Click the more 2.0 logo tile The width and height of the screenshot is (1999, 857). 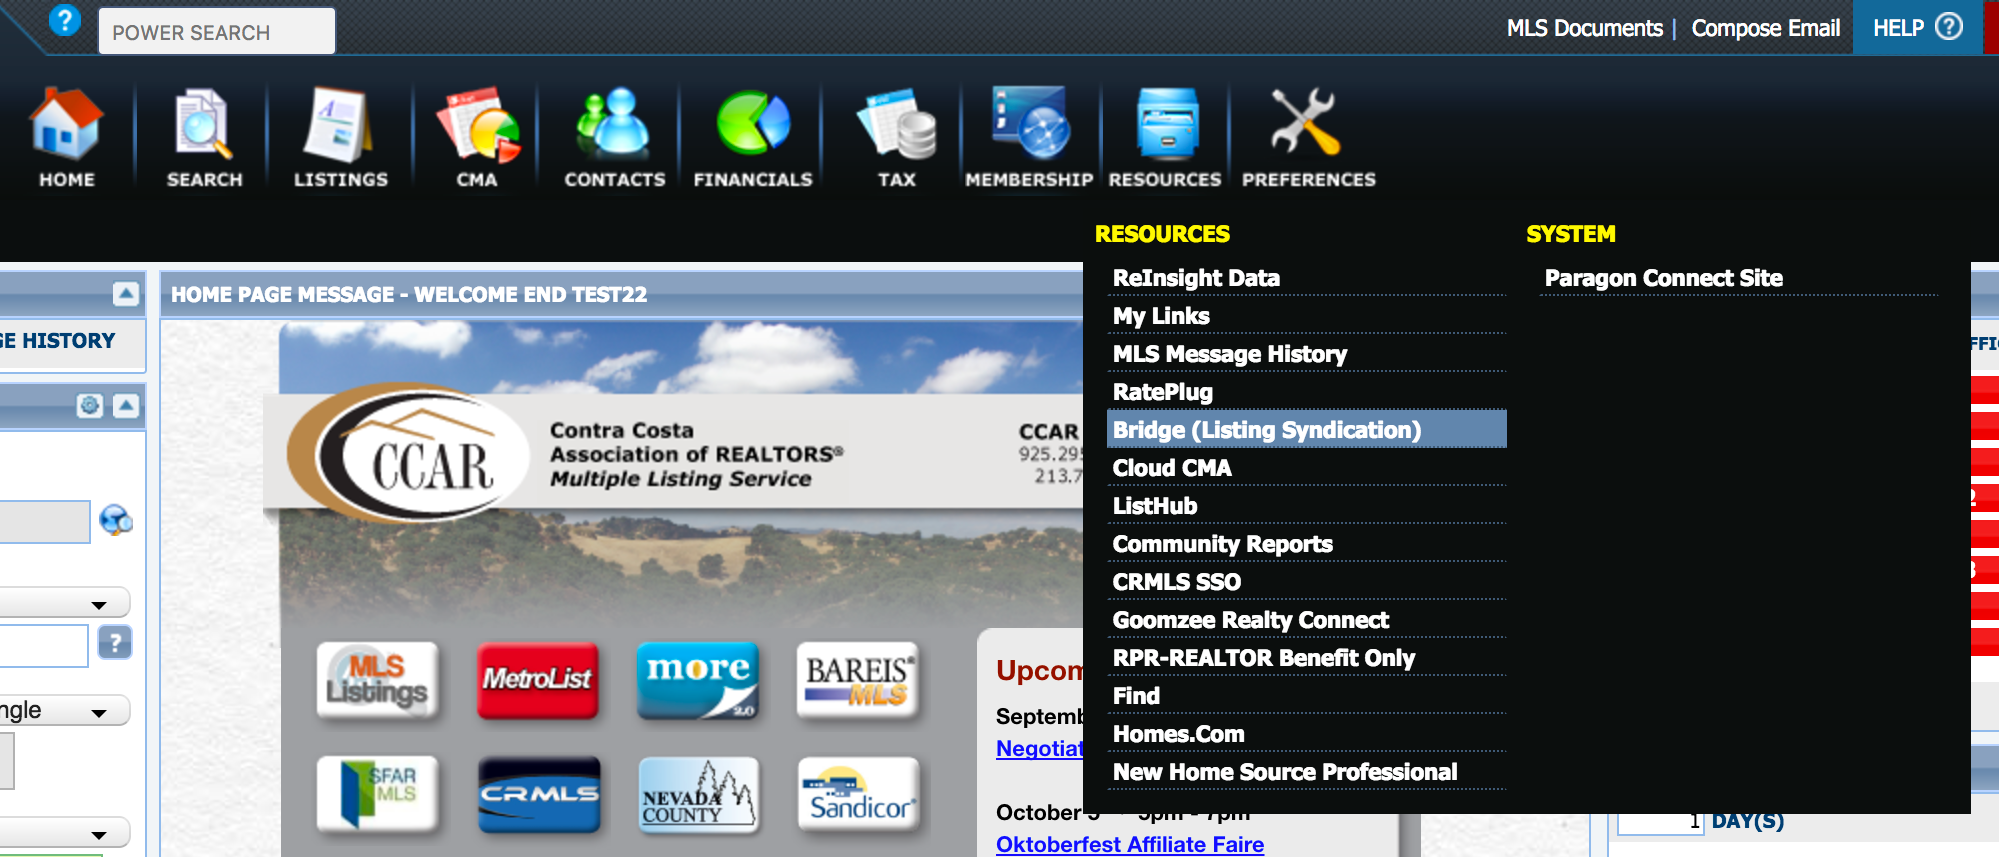pos(697,680)
